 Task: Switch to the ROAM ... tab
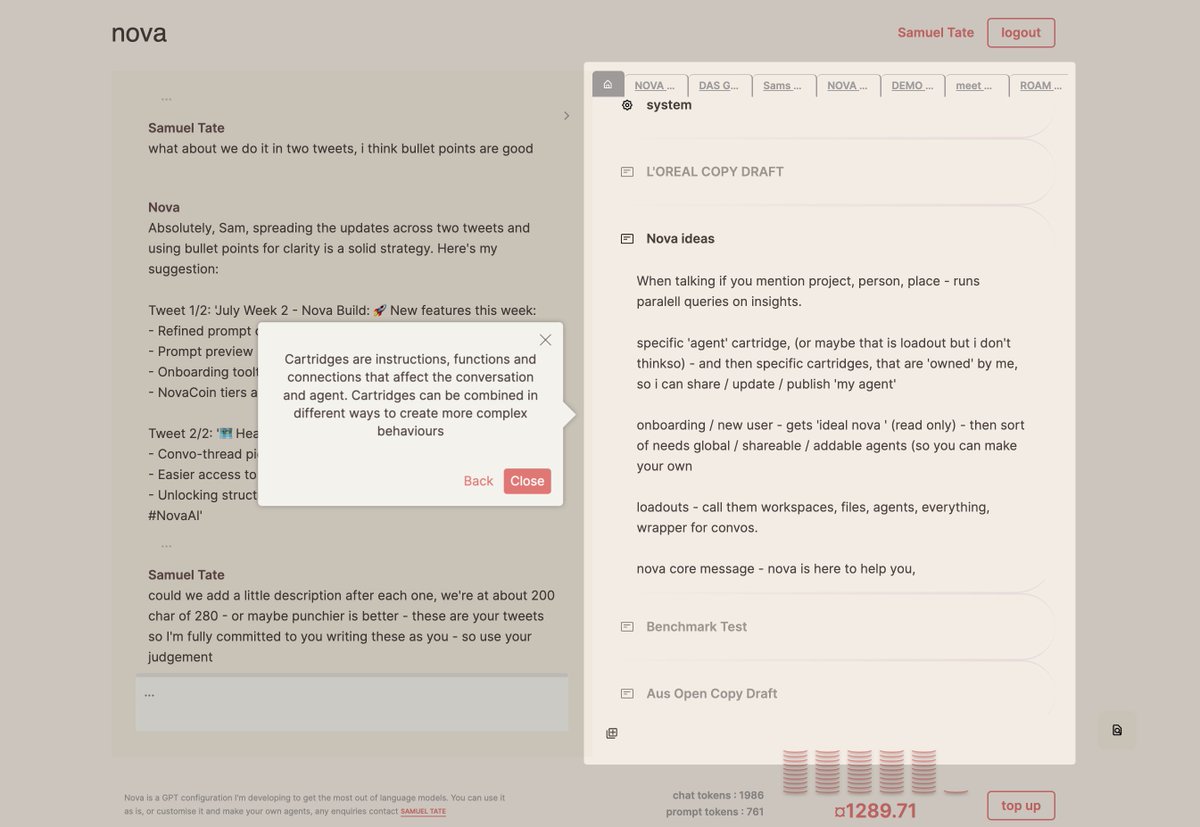1040,86
